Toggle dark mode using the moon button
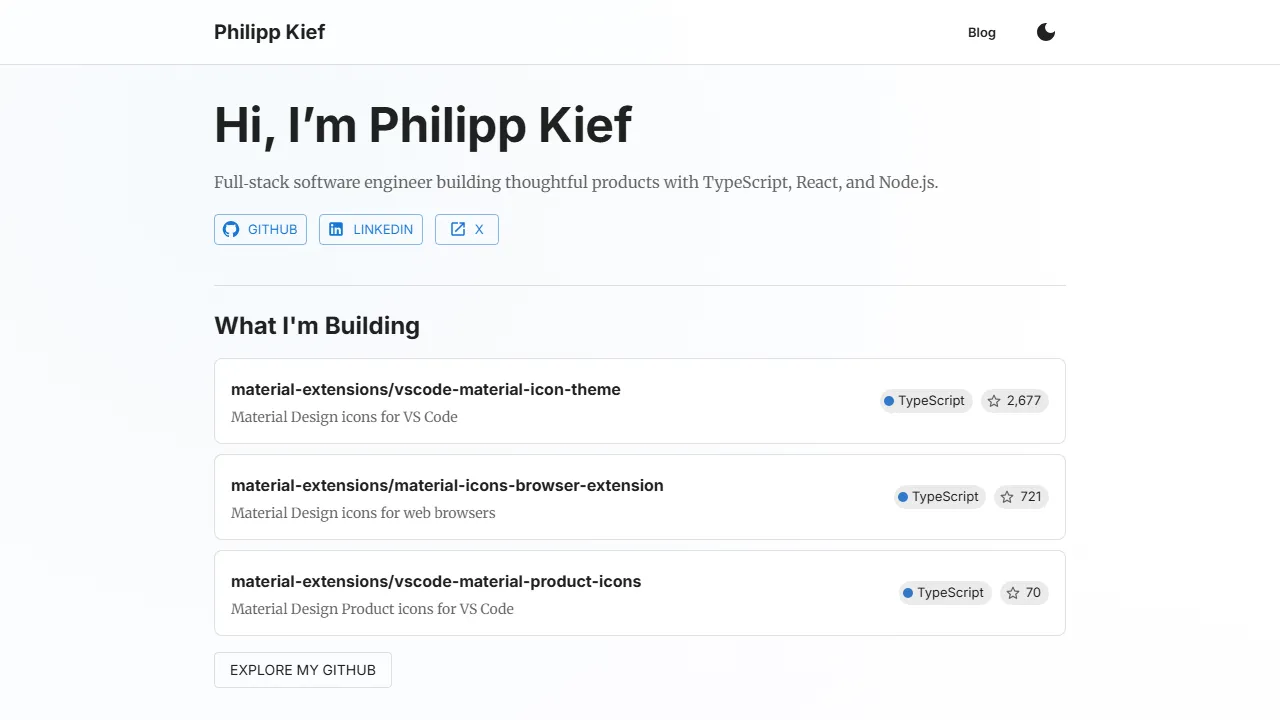Viewport: 1280px width, 720px height. [1045, 32]
